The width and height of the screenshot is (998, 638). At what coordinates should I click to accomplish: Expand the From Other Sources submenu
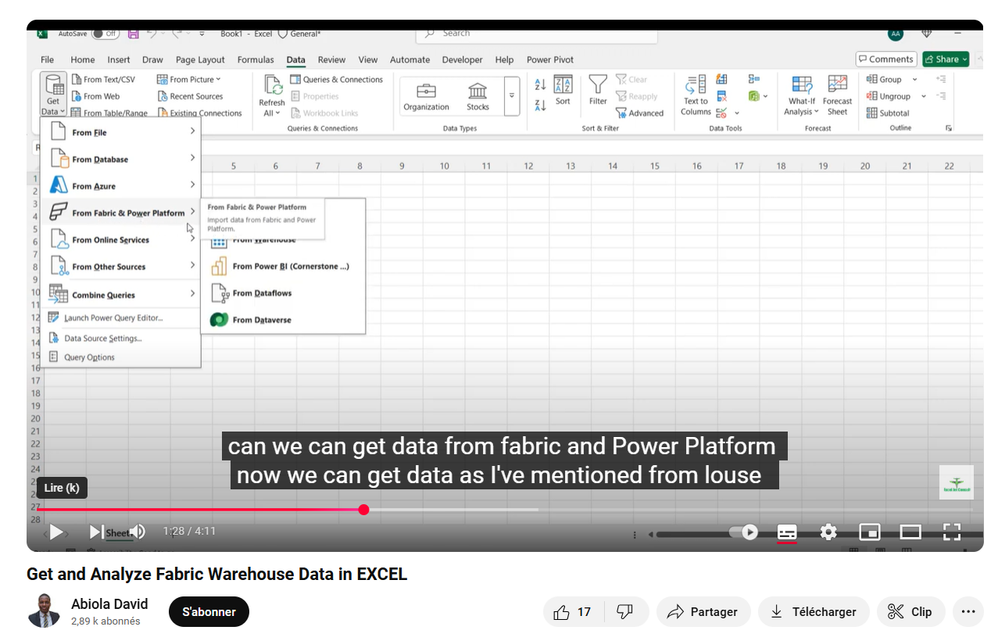[x=121, y=266]
